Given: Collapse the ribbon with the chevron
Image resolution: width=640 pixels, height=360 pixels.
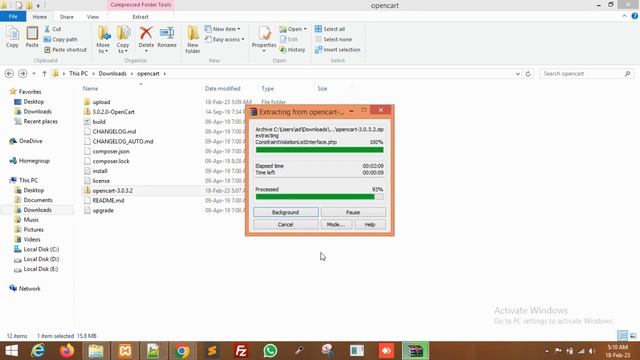Looking at the screenshot, I should click(624, 16).
